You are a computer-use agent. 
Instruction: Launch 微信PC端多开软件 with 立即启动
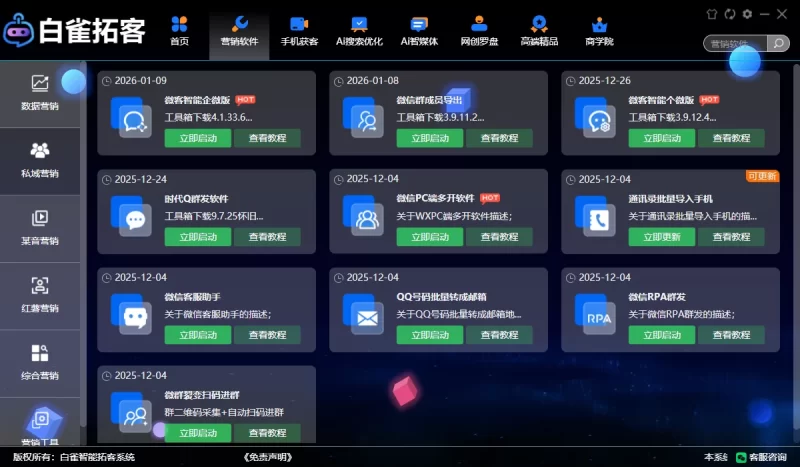point(430,237)
